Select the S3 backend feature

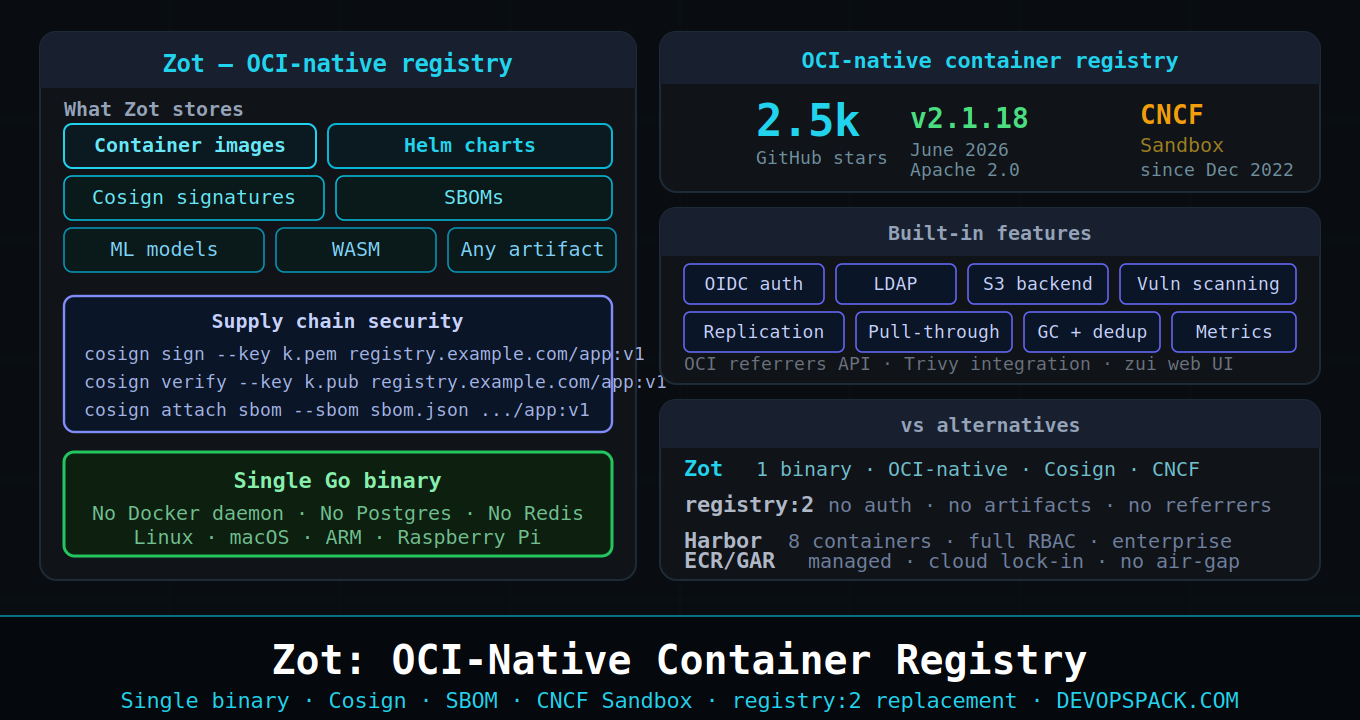coord(1038,284)
